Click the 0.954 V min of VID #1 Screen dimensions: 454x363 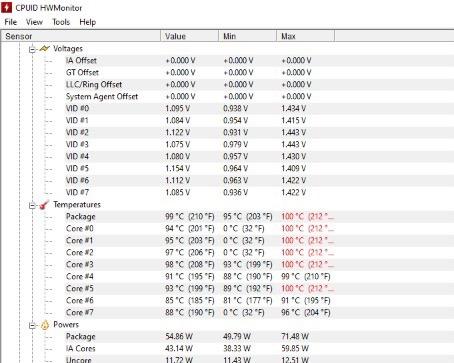(x=236, y=121)
